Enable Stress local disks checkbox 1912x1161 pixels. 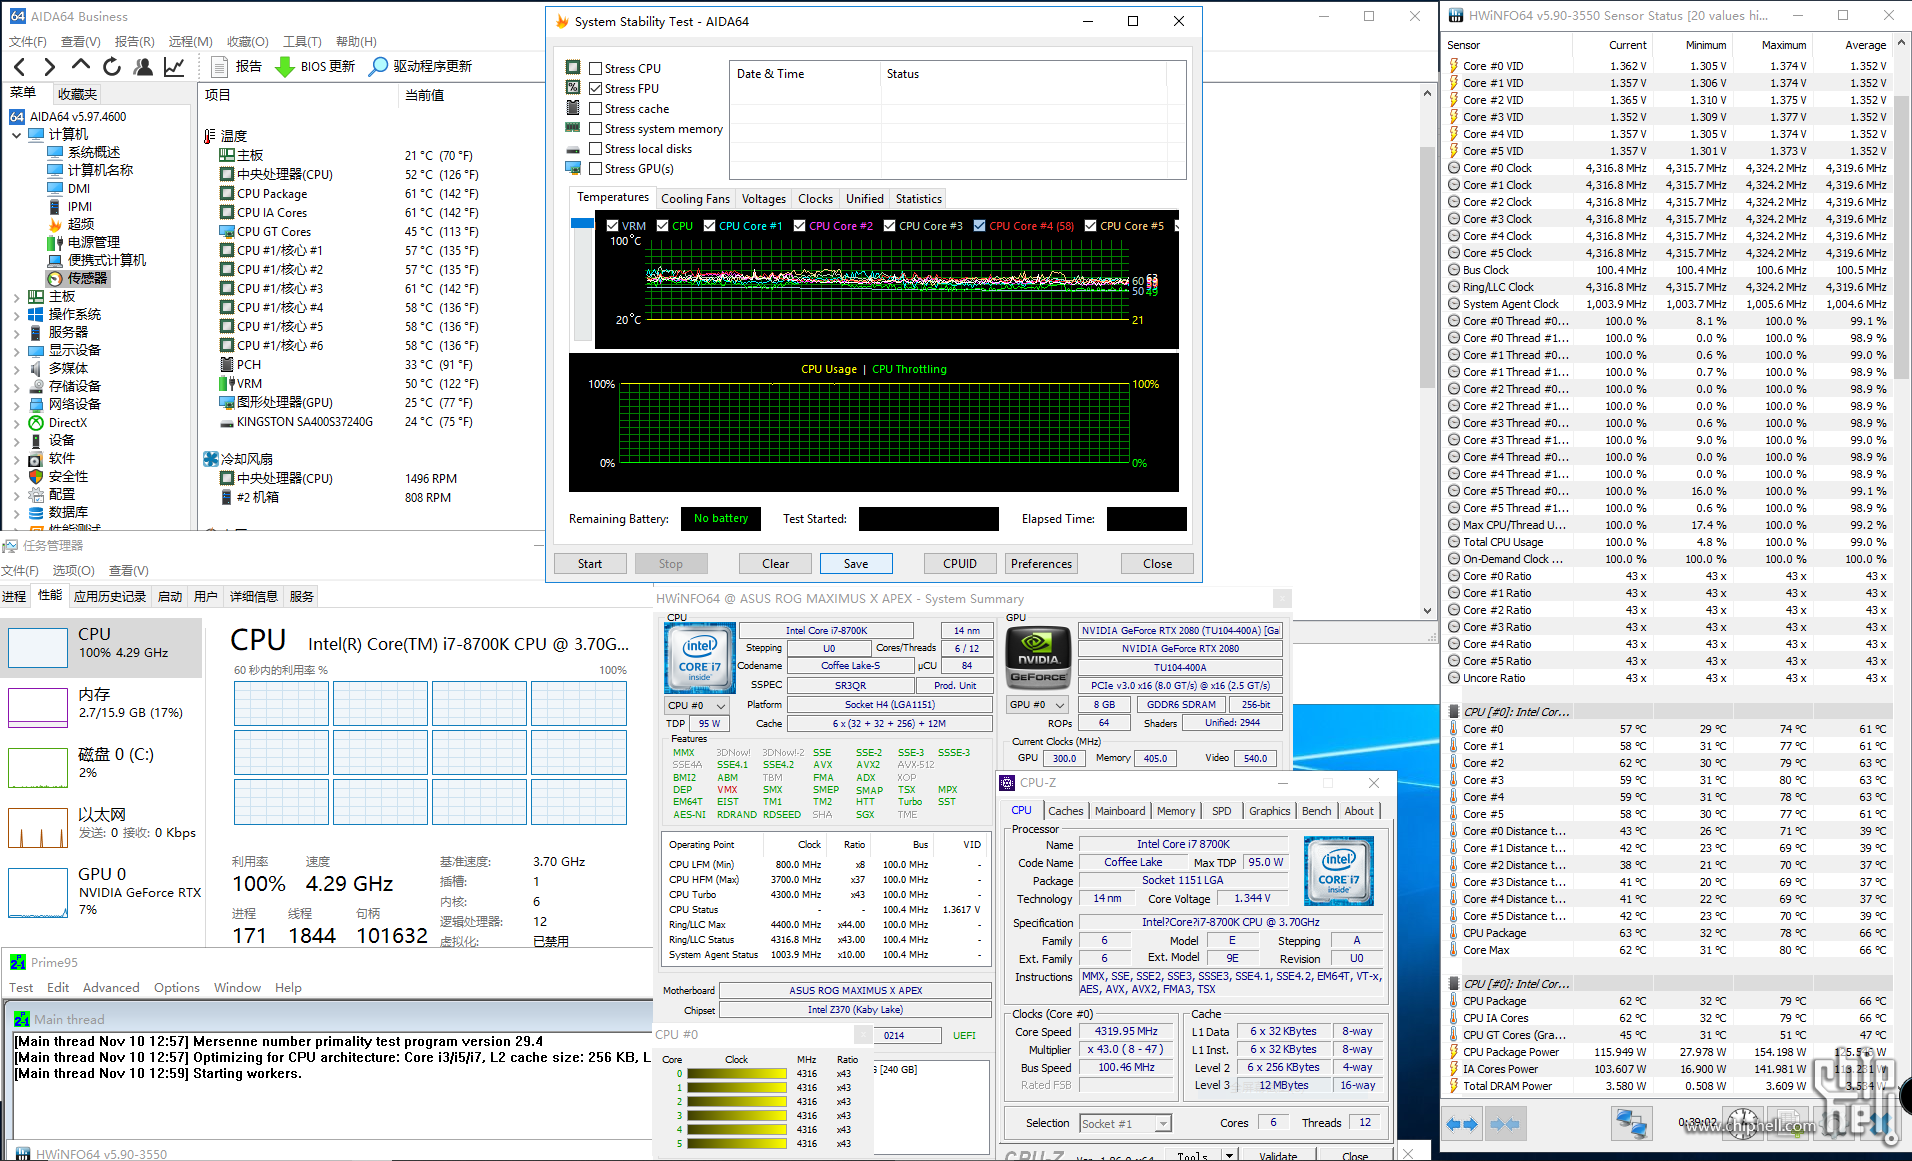(x=596, y=148)
